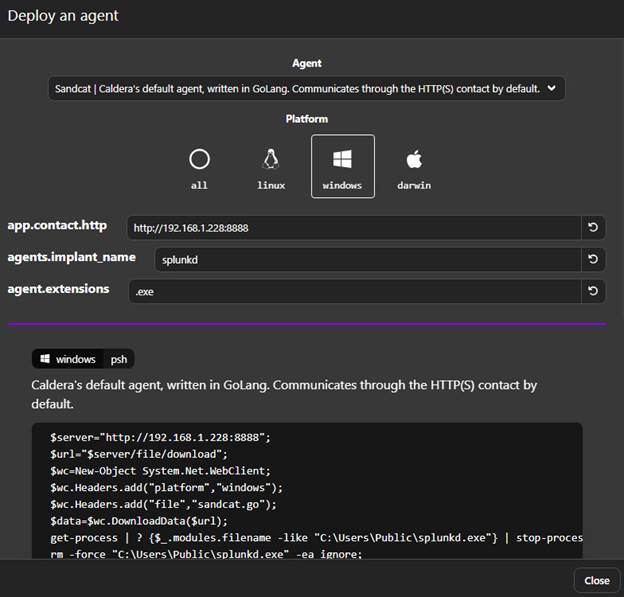Image resolution: width=624 pixels, height=597 pixels.
Task: Reset the agents.implant_name field value
Action: click(x=593, y=259)
